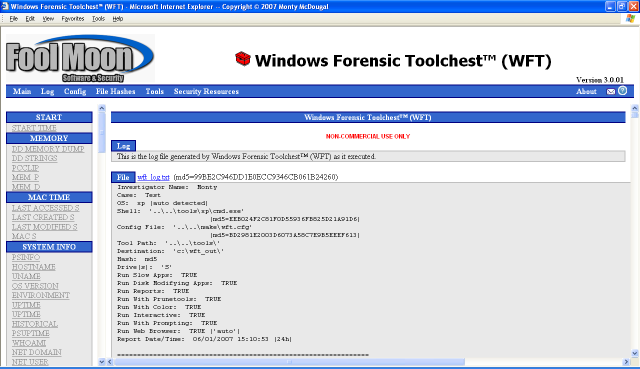
Task: Click the sidebar scroll up arrow
Action: coord(102,108)
